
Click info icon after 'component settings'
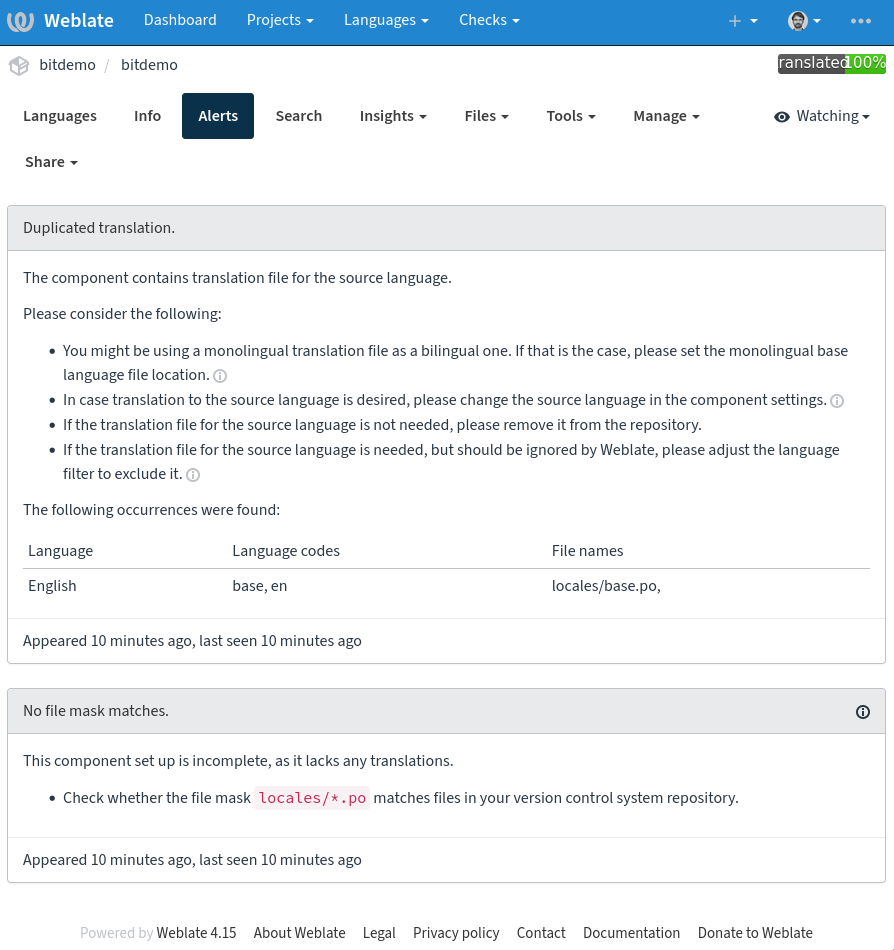coord(837,401)
